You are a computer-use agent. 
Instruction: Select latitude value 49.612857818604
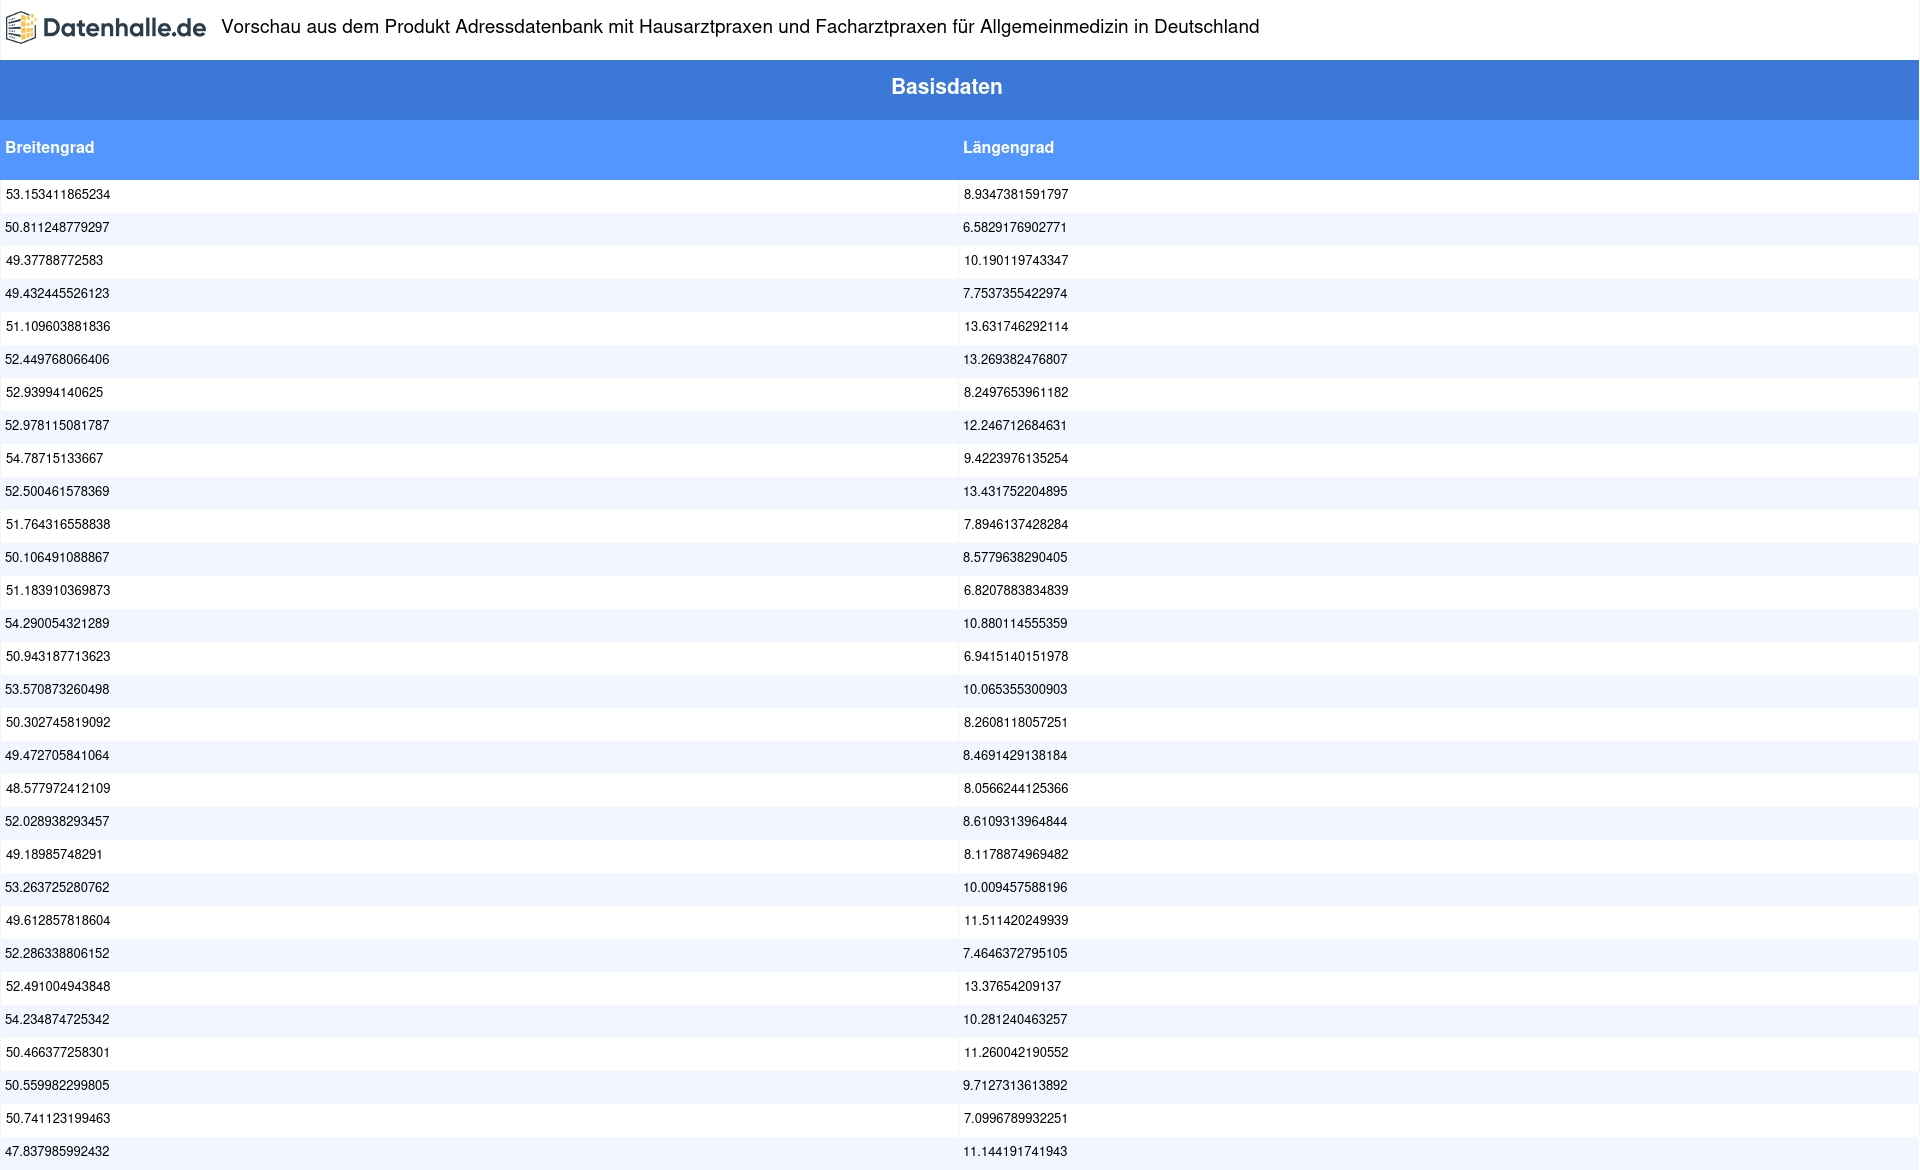58,921
